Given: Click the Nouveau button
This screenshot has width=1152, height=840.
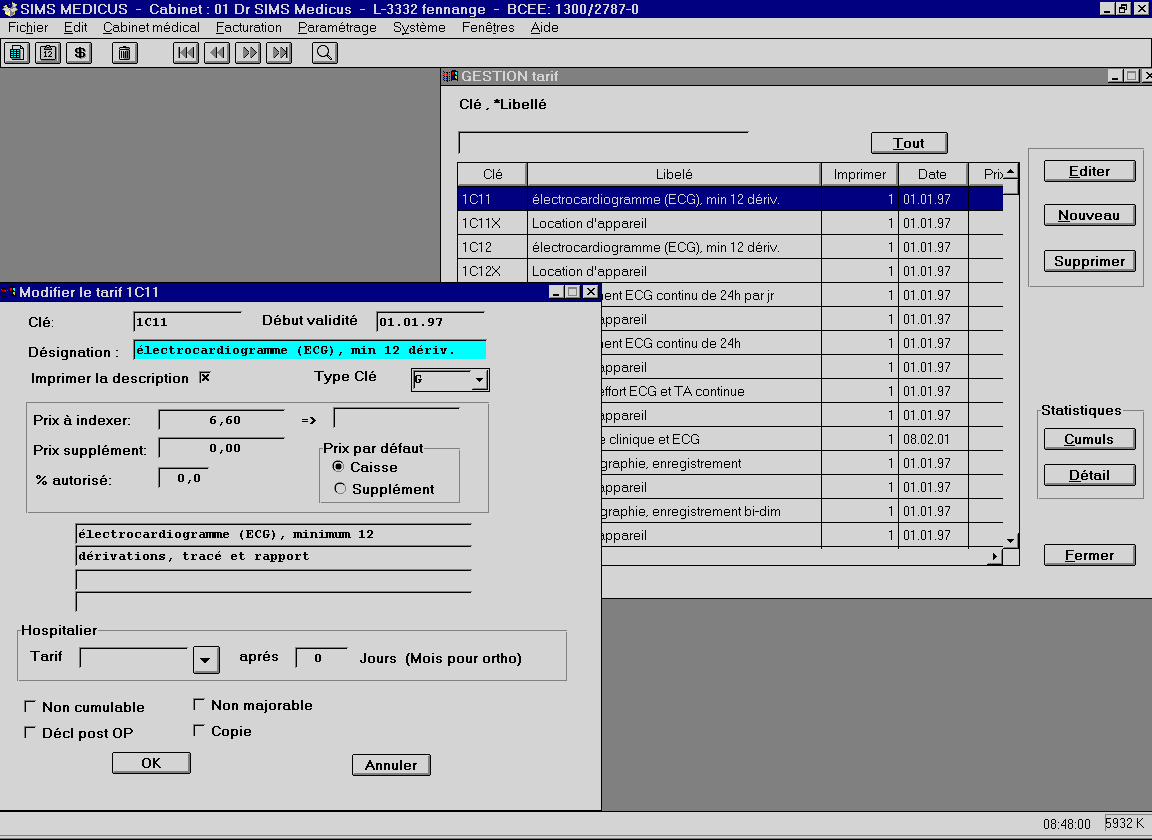Looking at the screenshot, I should 1090,215.
